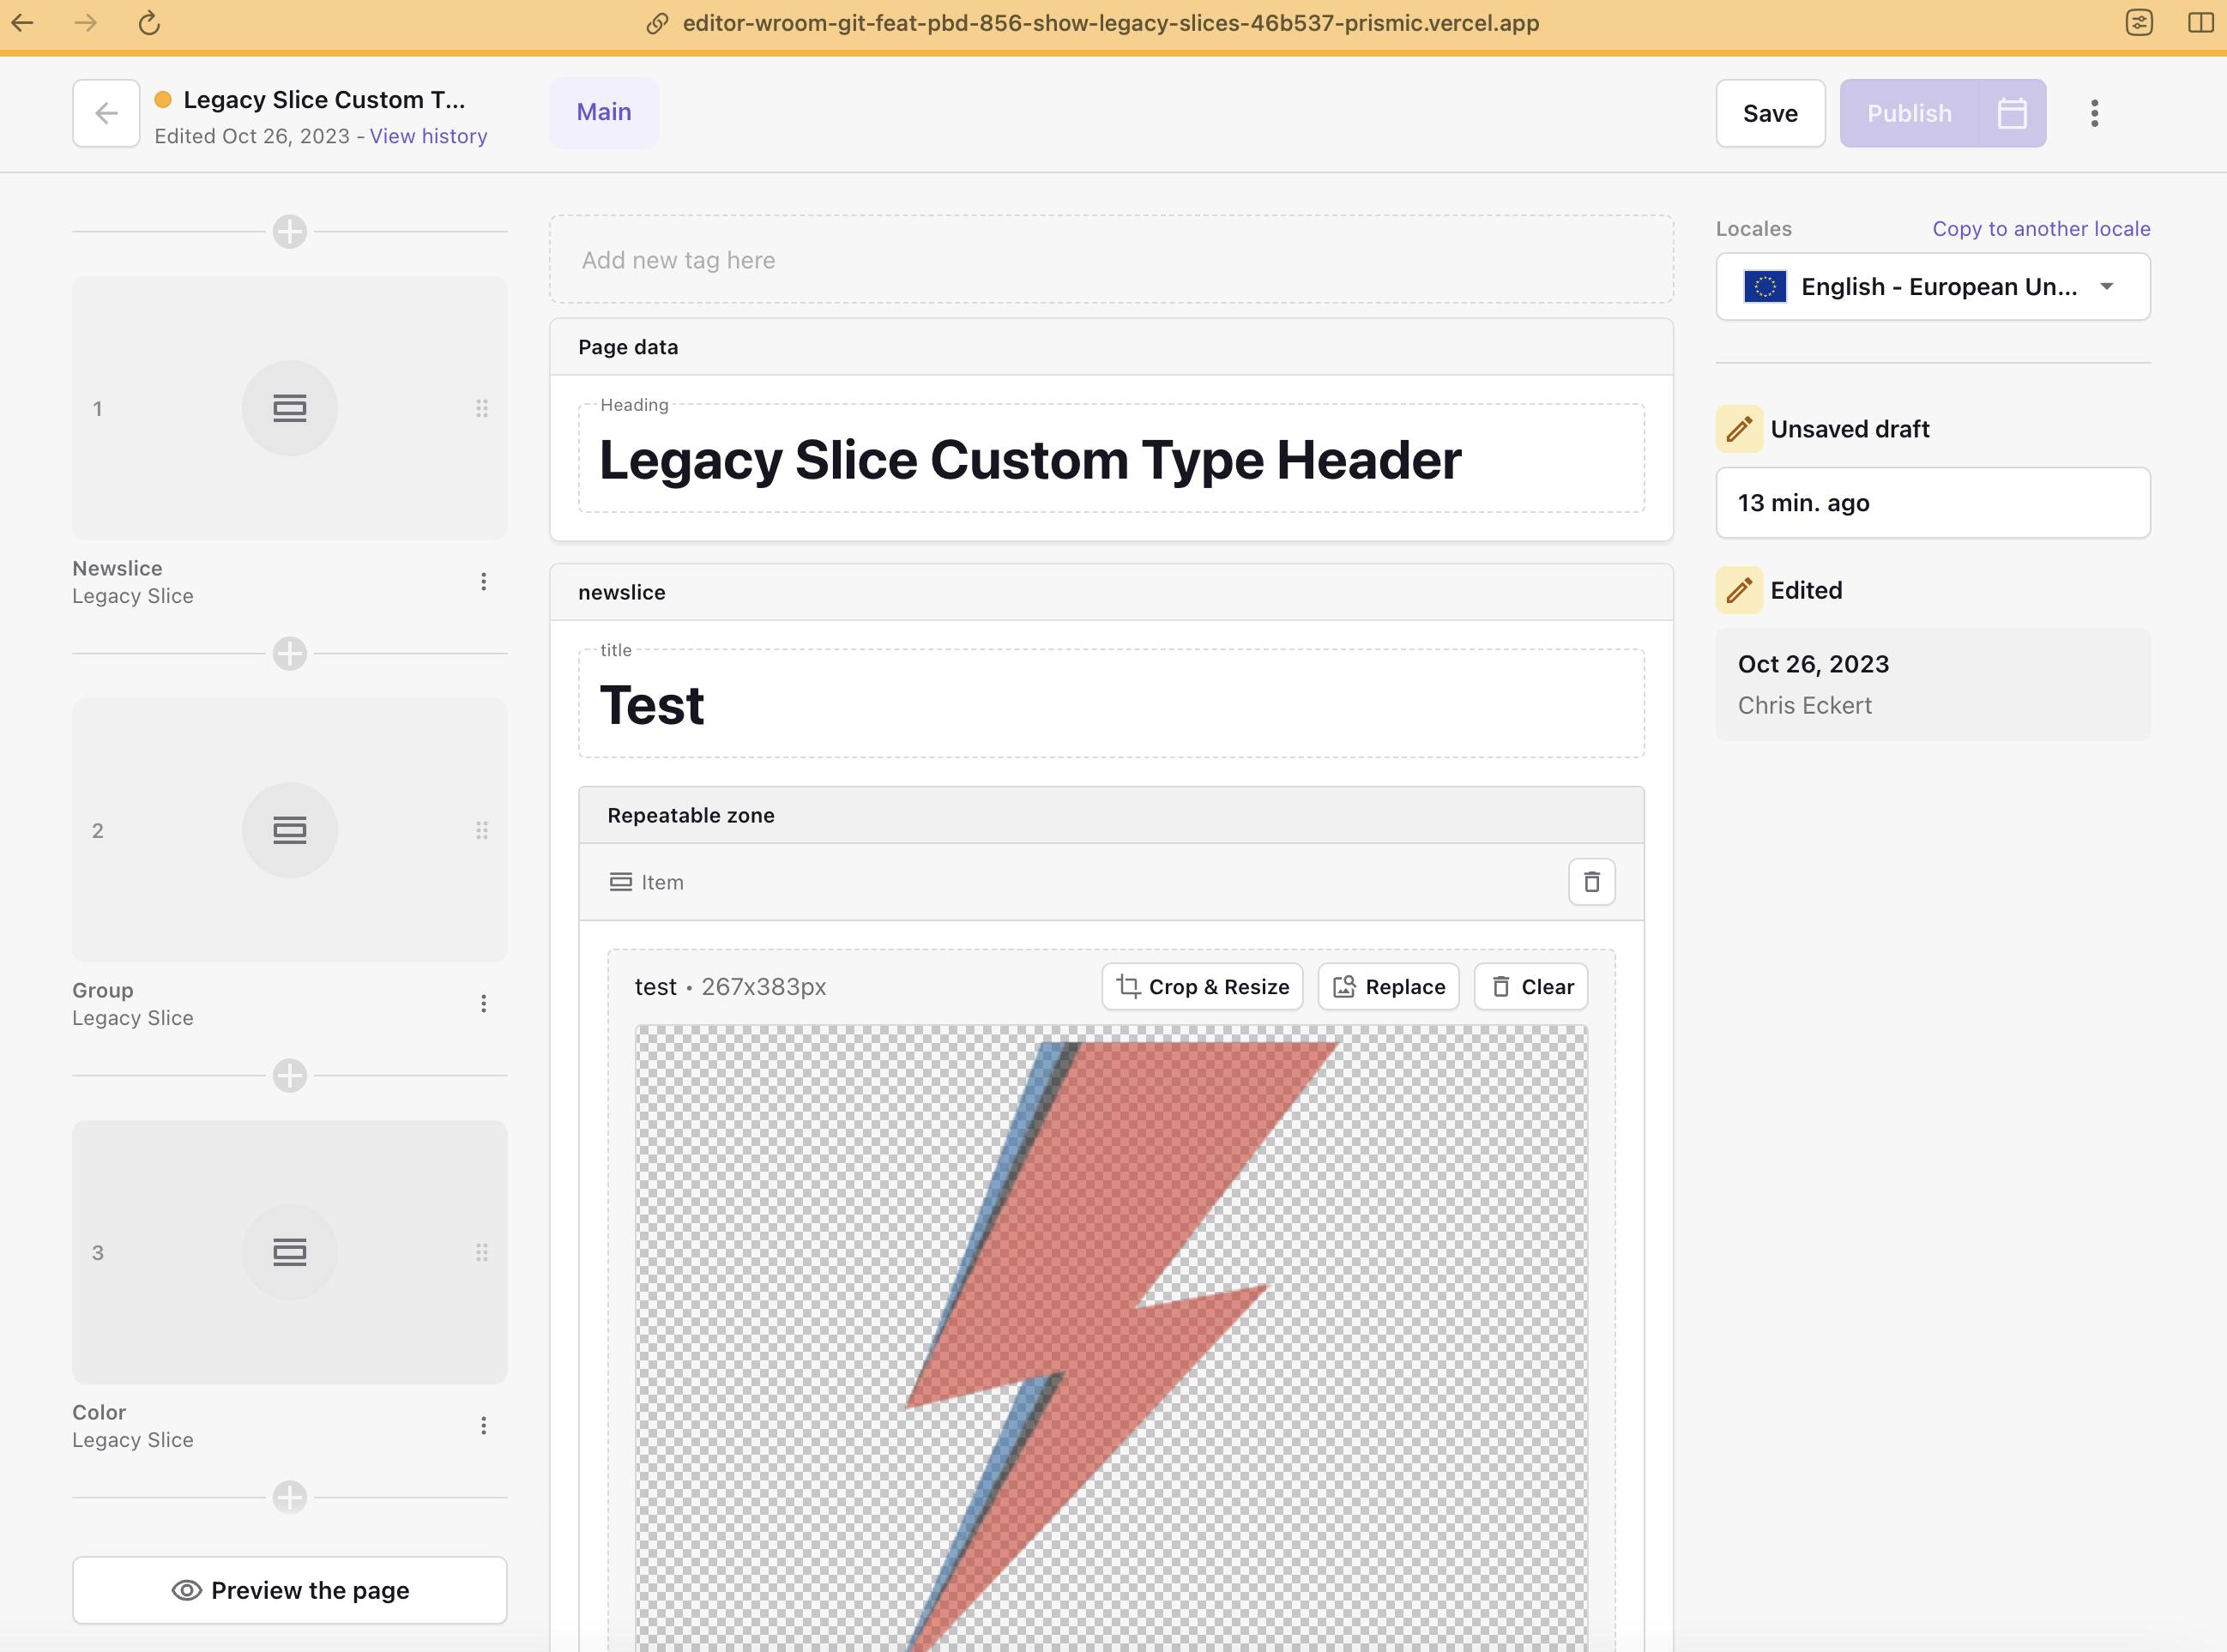Open the View history link
Screen dimensions: 2227x1652
coord(428,136)
